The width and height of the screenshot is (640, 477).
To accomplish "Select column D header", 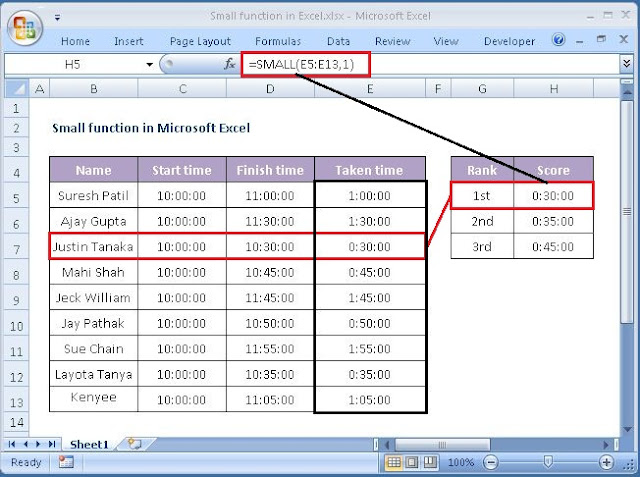I will coord(270,89).
